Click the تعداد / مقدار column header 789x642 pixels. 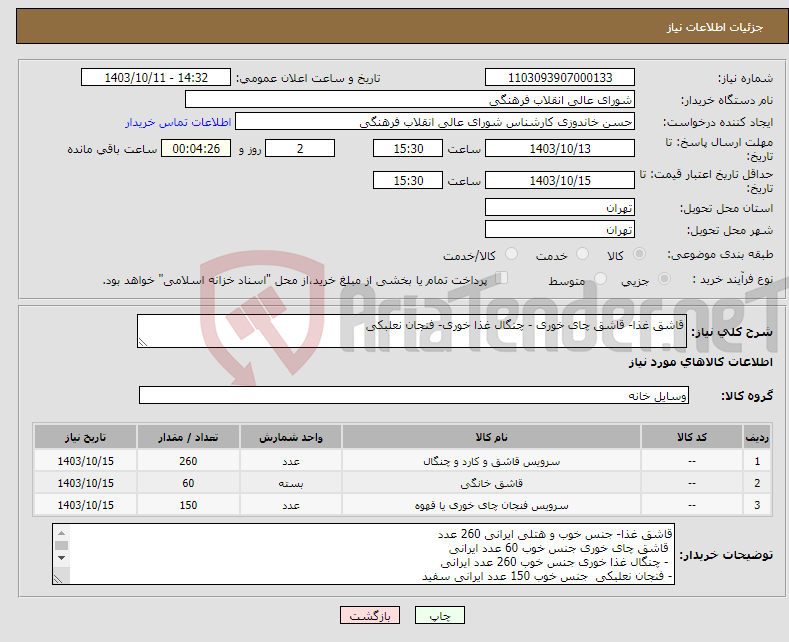tap(188, 437)
